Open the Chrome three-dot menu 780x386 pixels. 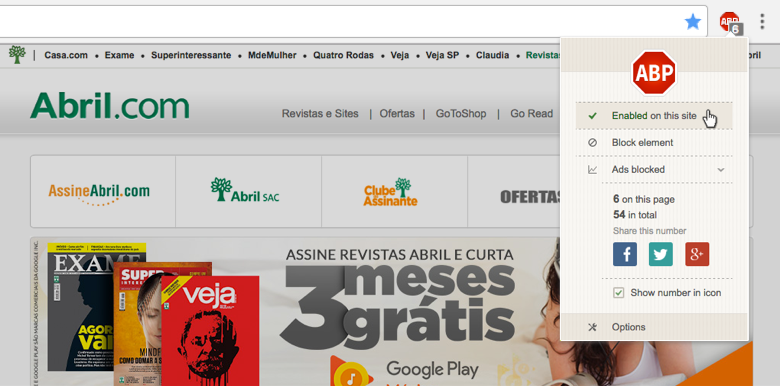point(762,21)
